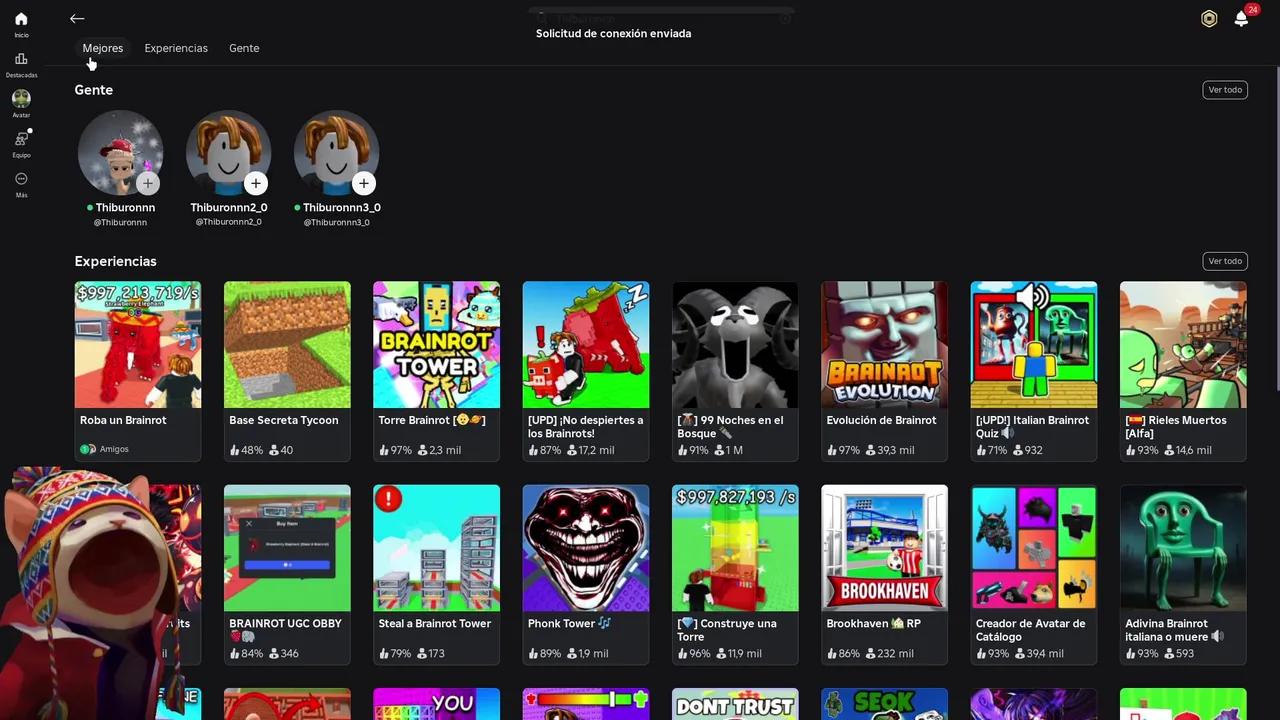Open Construye una Torre thumbnail
This screenshot has height=720, width=1280.
(x=735, y=548)
